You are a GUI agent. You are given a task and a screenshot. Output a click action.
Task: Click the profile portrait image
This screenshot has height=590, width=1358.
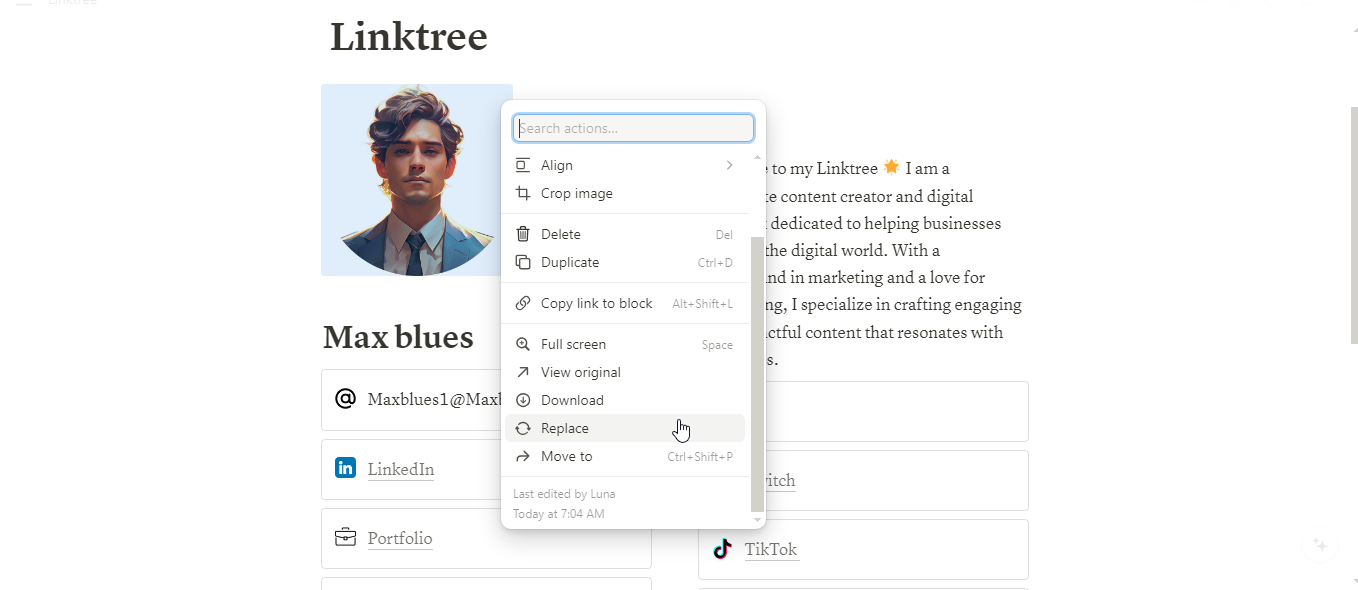(x=417, y=180)
